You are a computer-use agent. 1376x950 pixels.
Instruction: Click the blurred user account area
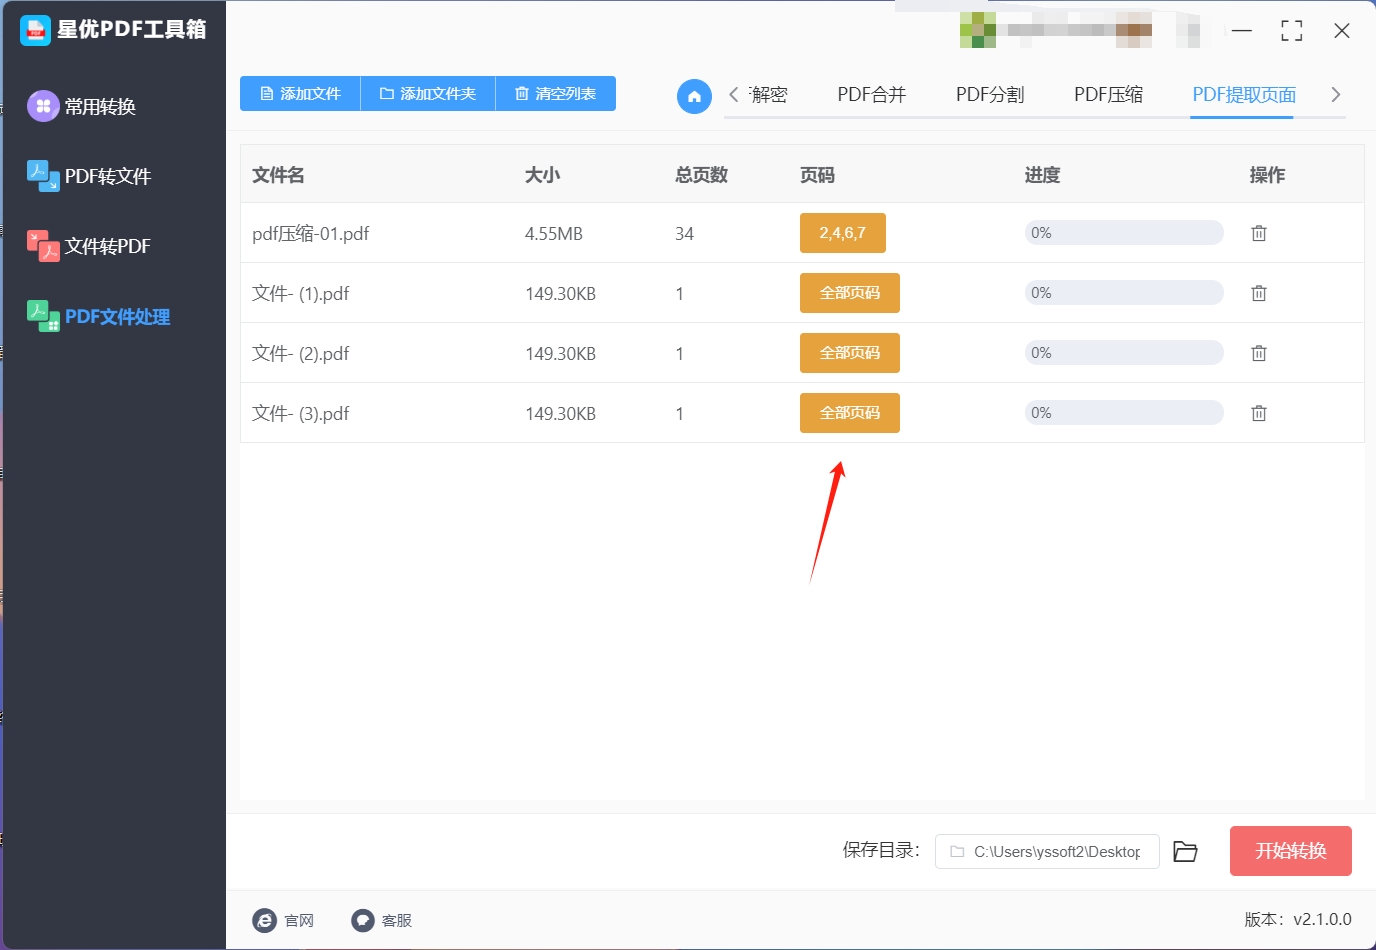click(1080, 30)
